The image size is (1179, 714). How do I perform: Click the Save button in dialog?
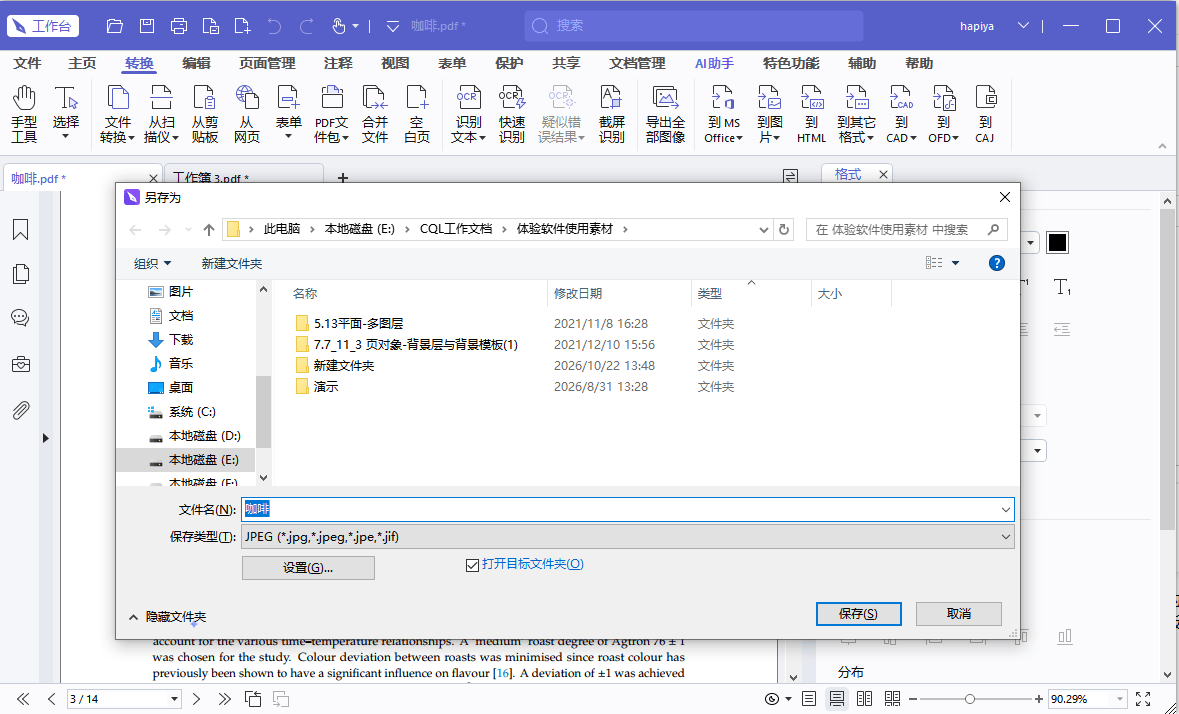(858, 613)
